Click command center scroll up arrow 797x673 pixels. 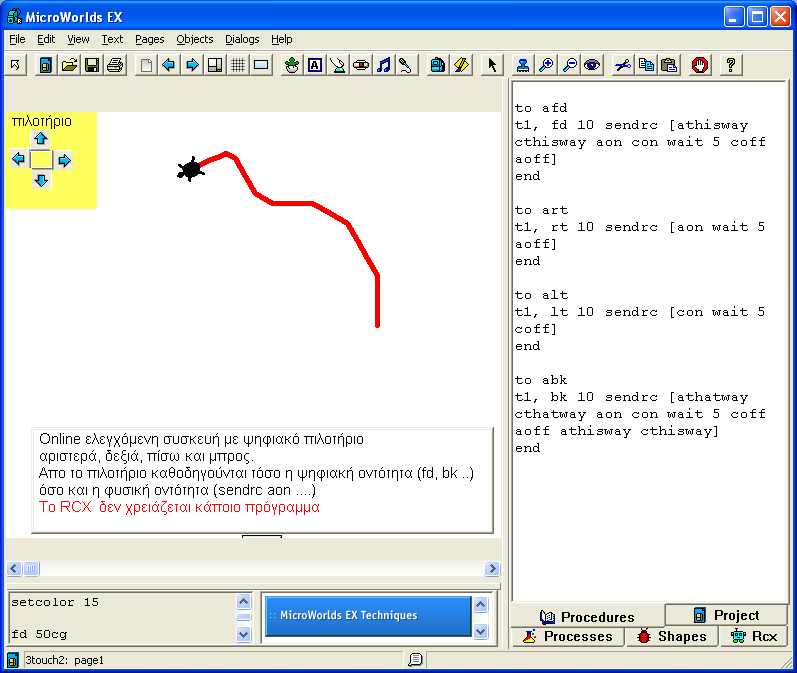(x=244, y=601)
